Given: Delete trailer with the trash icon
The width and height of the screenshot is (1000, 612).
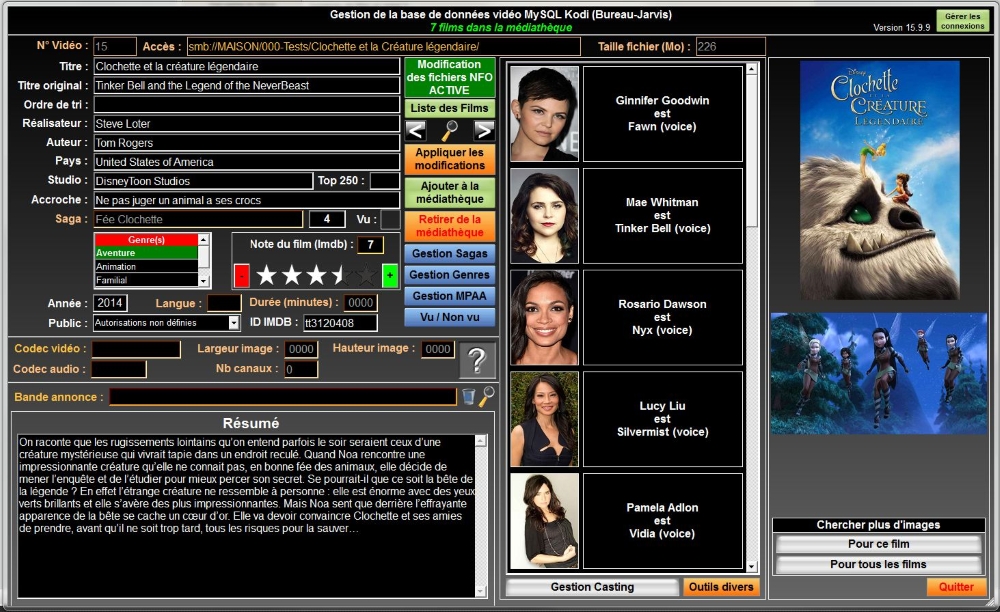Looking at the screenshot, I should click(x=469, y=397).
